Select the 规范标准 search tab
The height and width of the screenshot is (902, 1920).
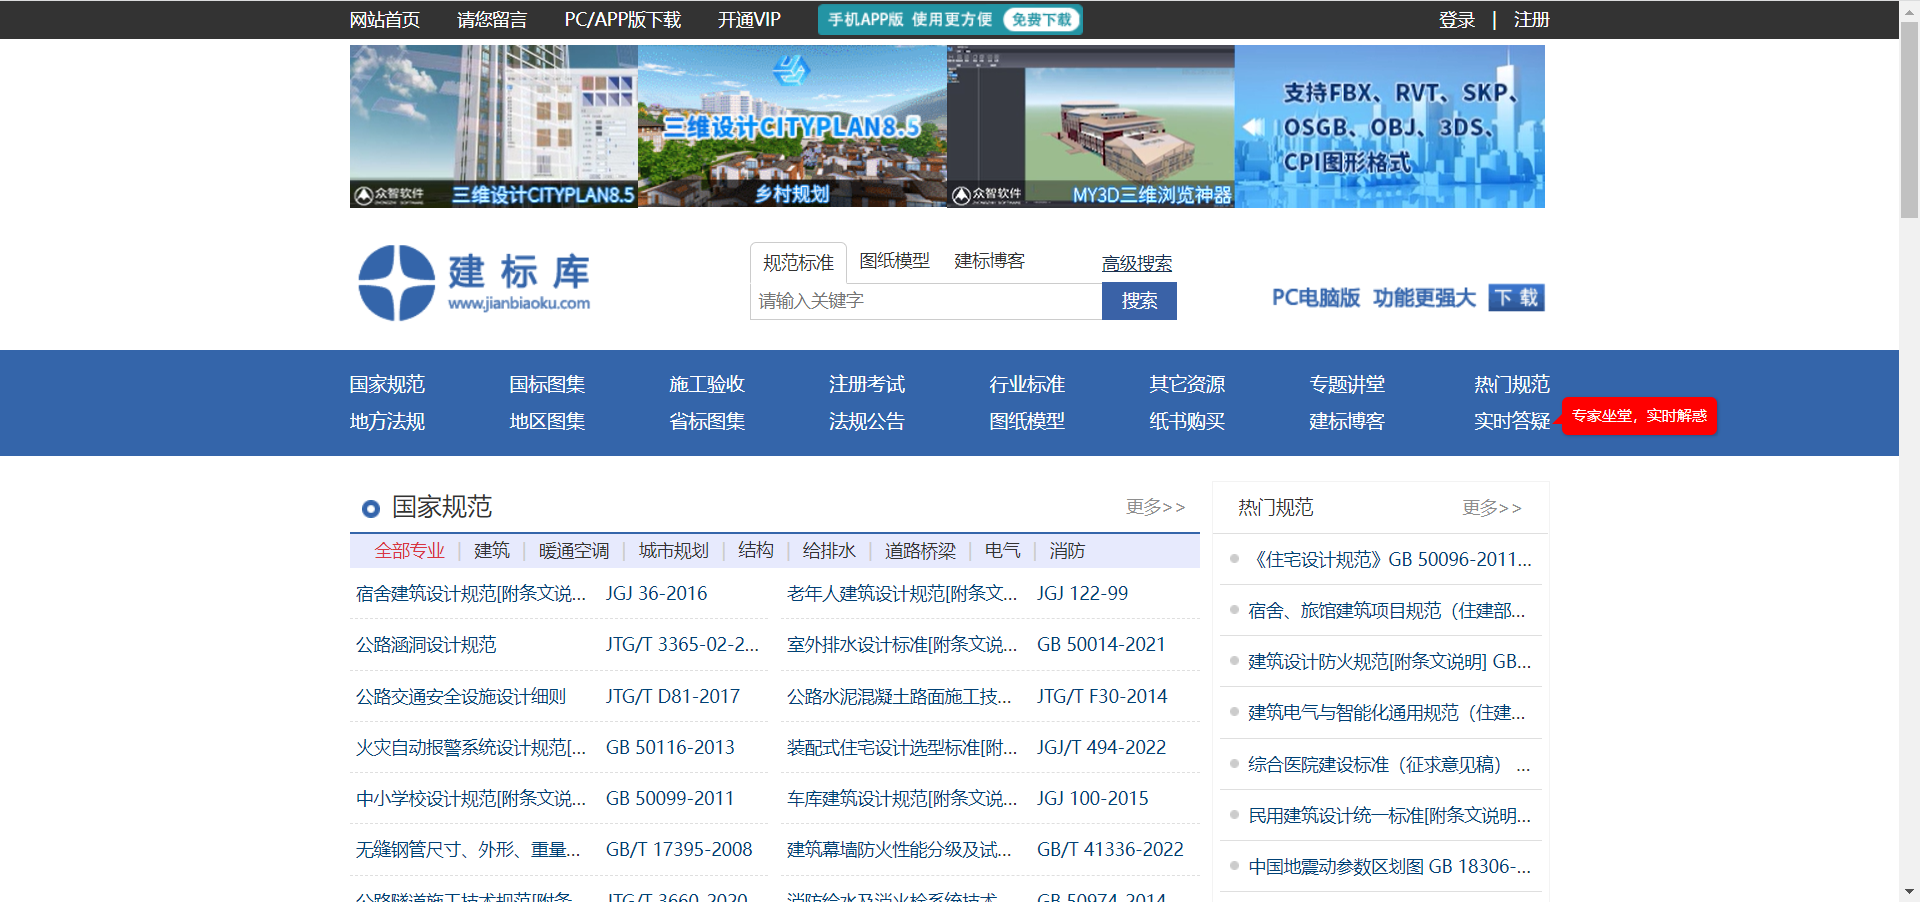pyautogui.click(x=798, y=263)
